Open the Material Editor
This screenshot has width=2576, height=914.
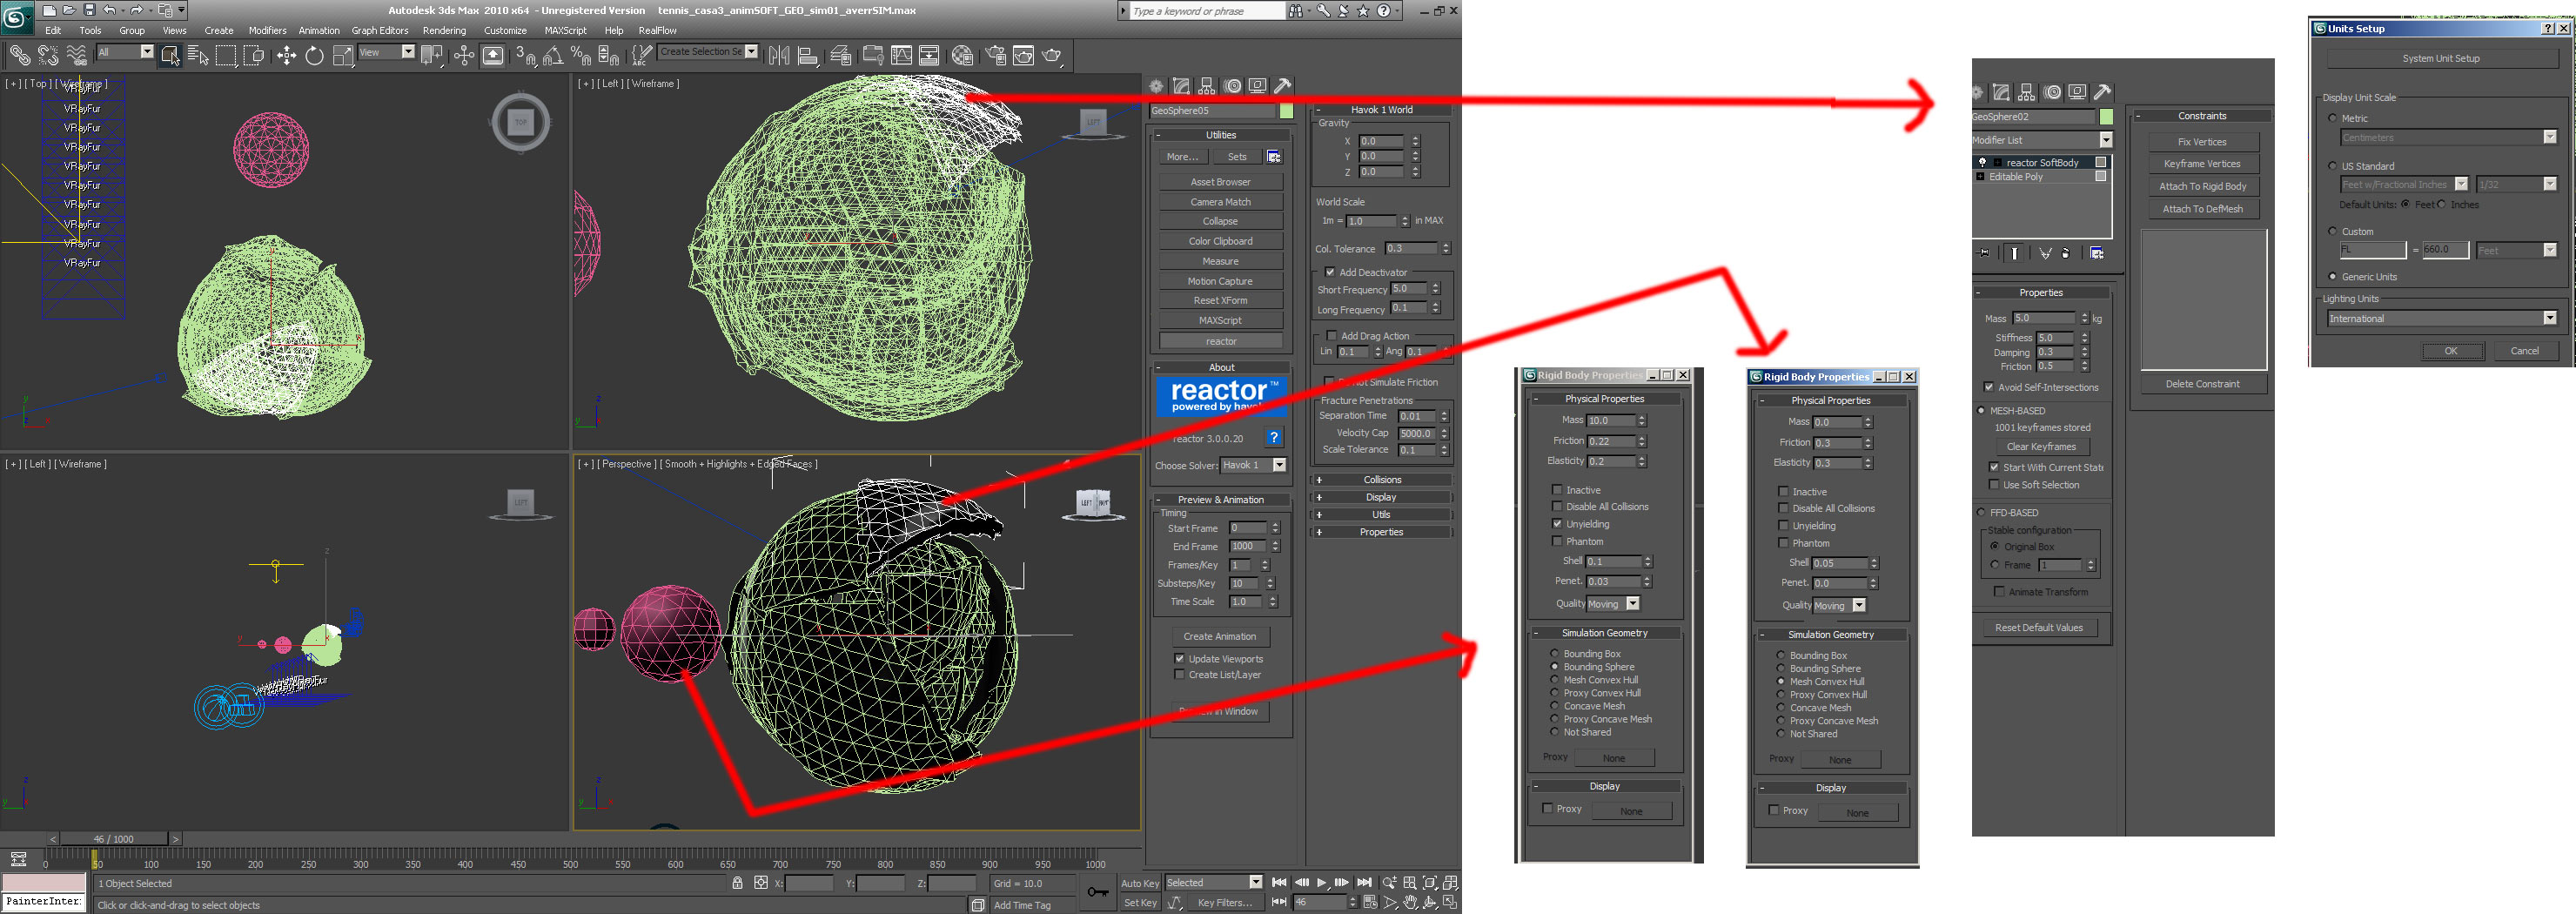(962, 55)
